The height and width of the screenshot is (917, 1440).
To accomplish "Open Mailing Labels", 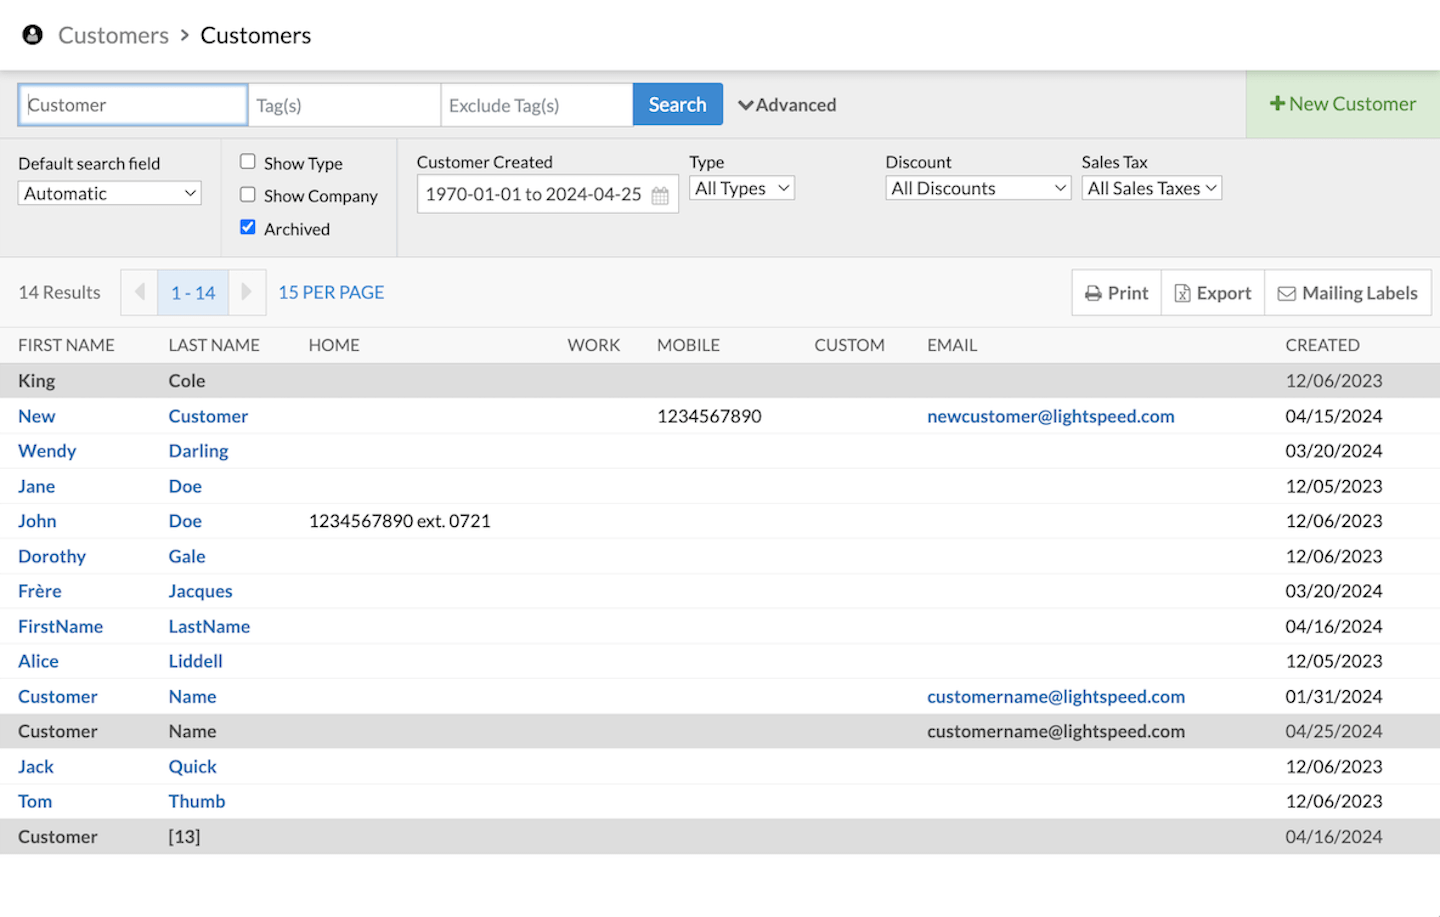I will pos(1347,293).
